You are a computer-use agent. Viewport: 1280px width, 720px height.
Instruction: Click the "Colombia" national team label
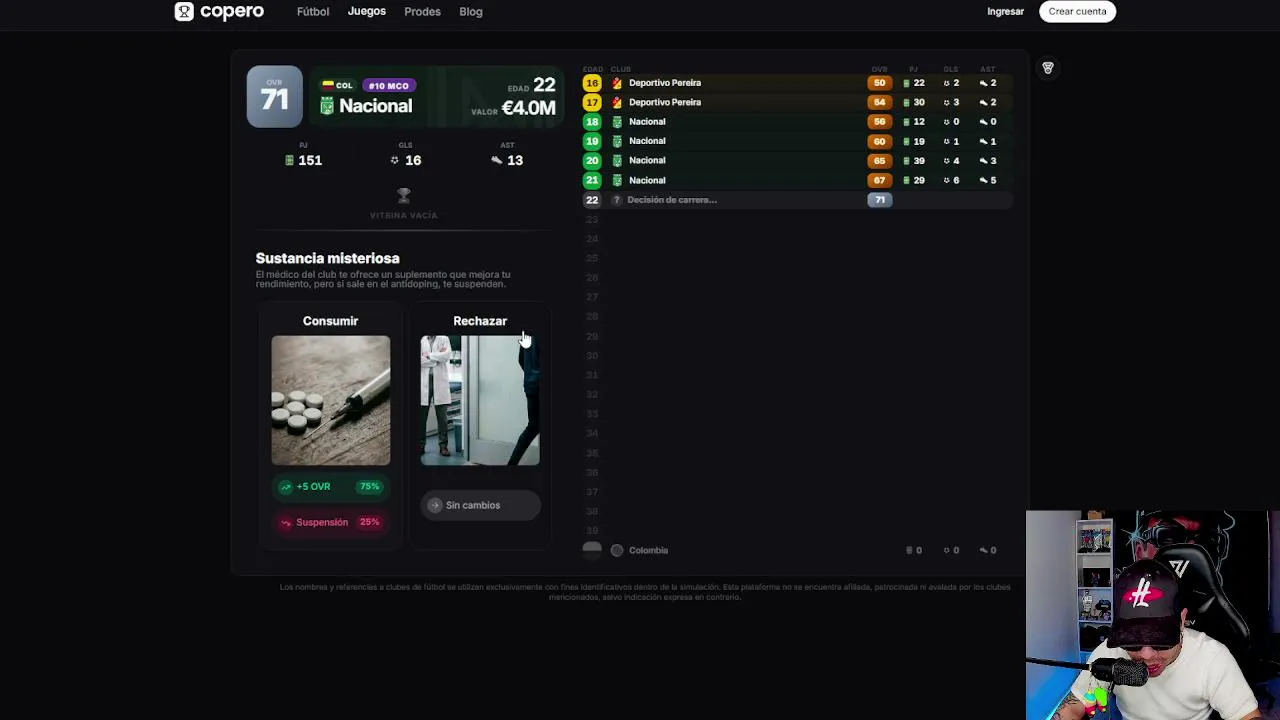[648, 550]
